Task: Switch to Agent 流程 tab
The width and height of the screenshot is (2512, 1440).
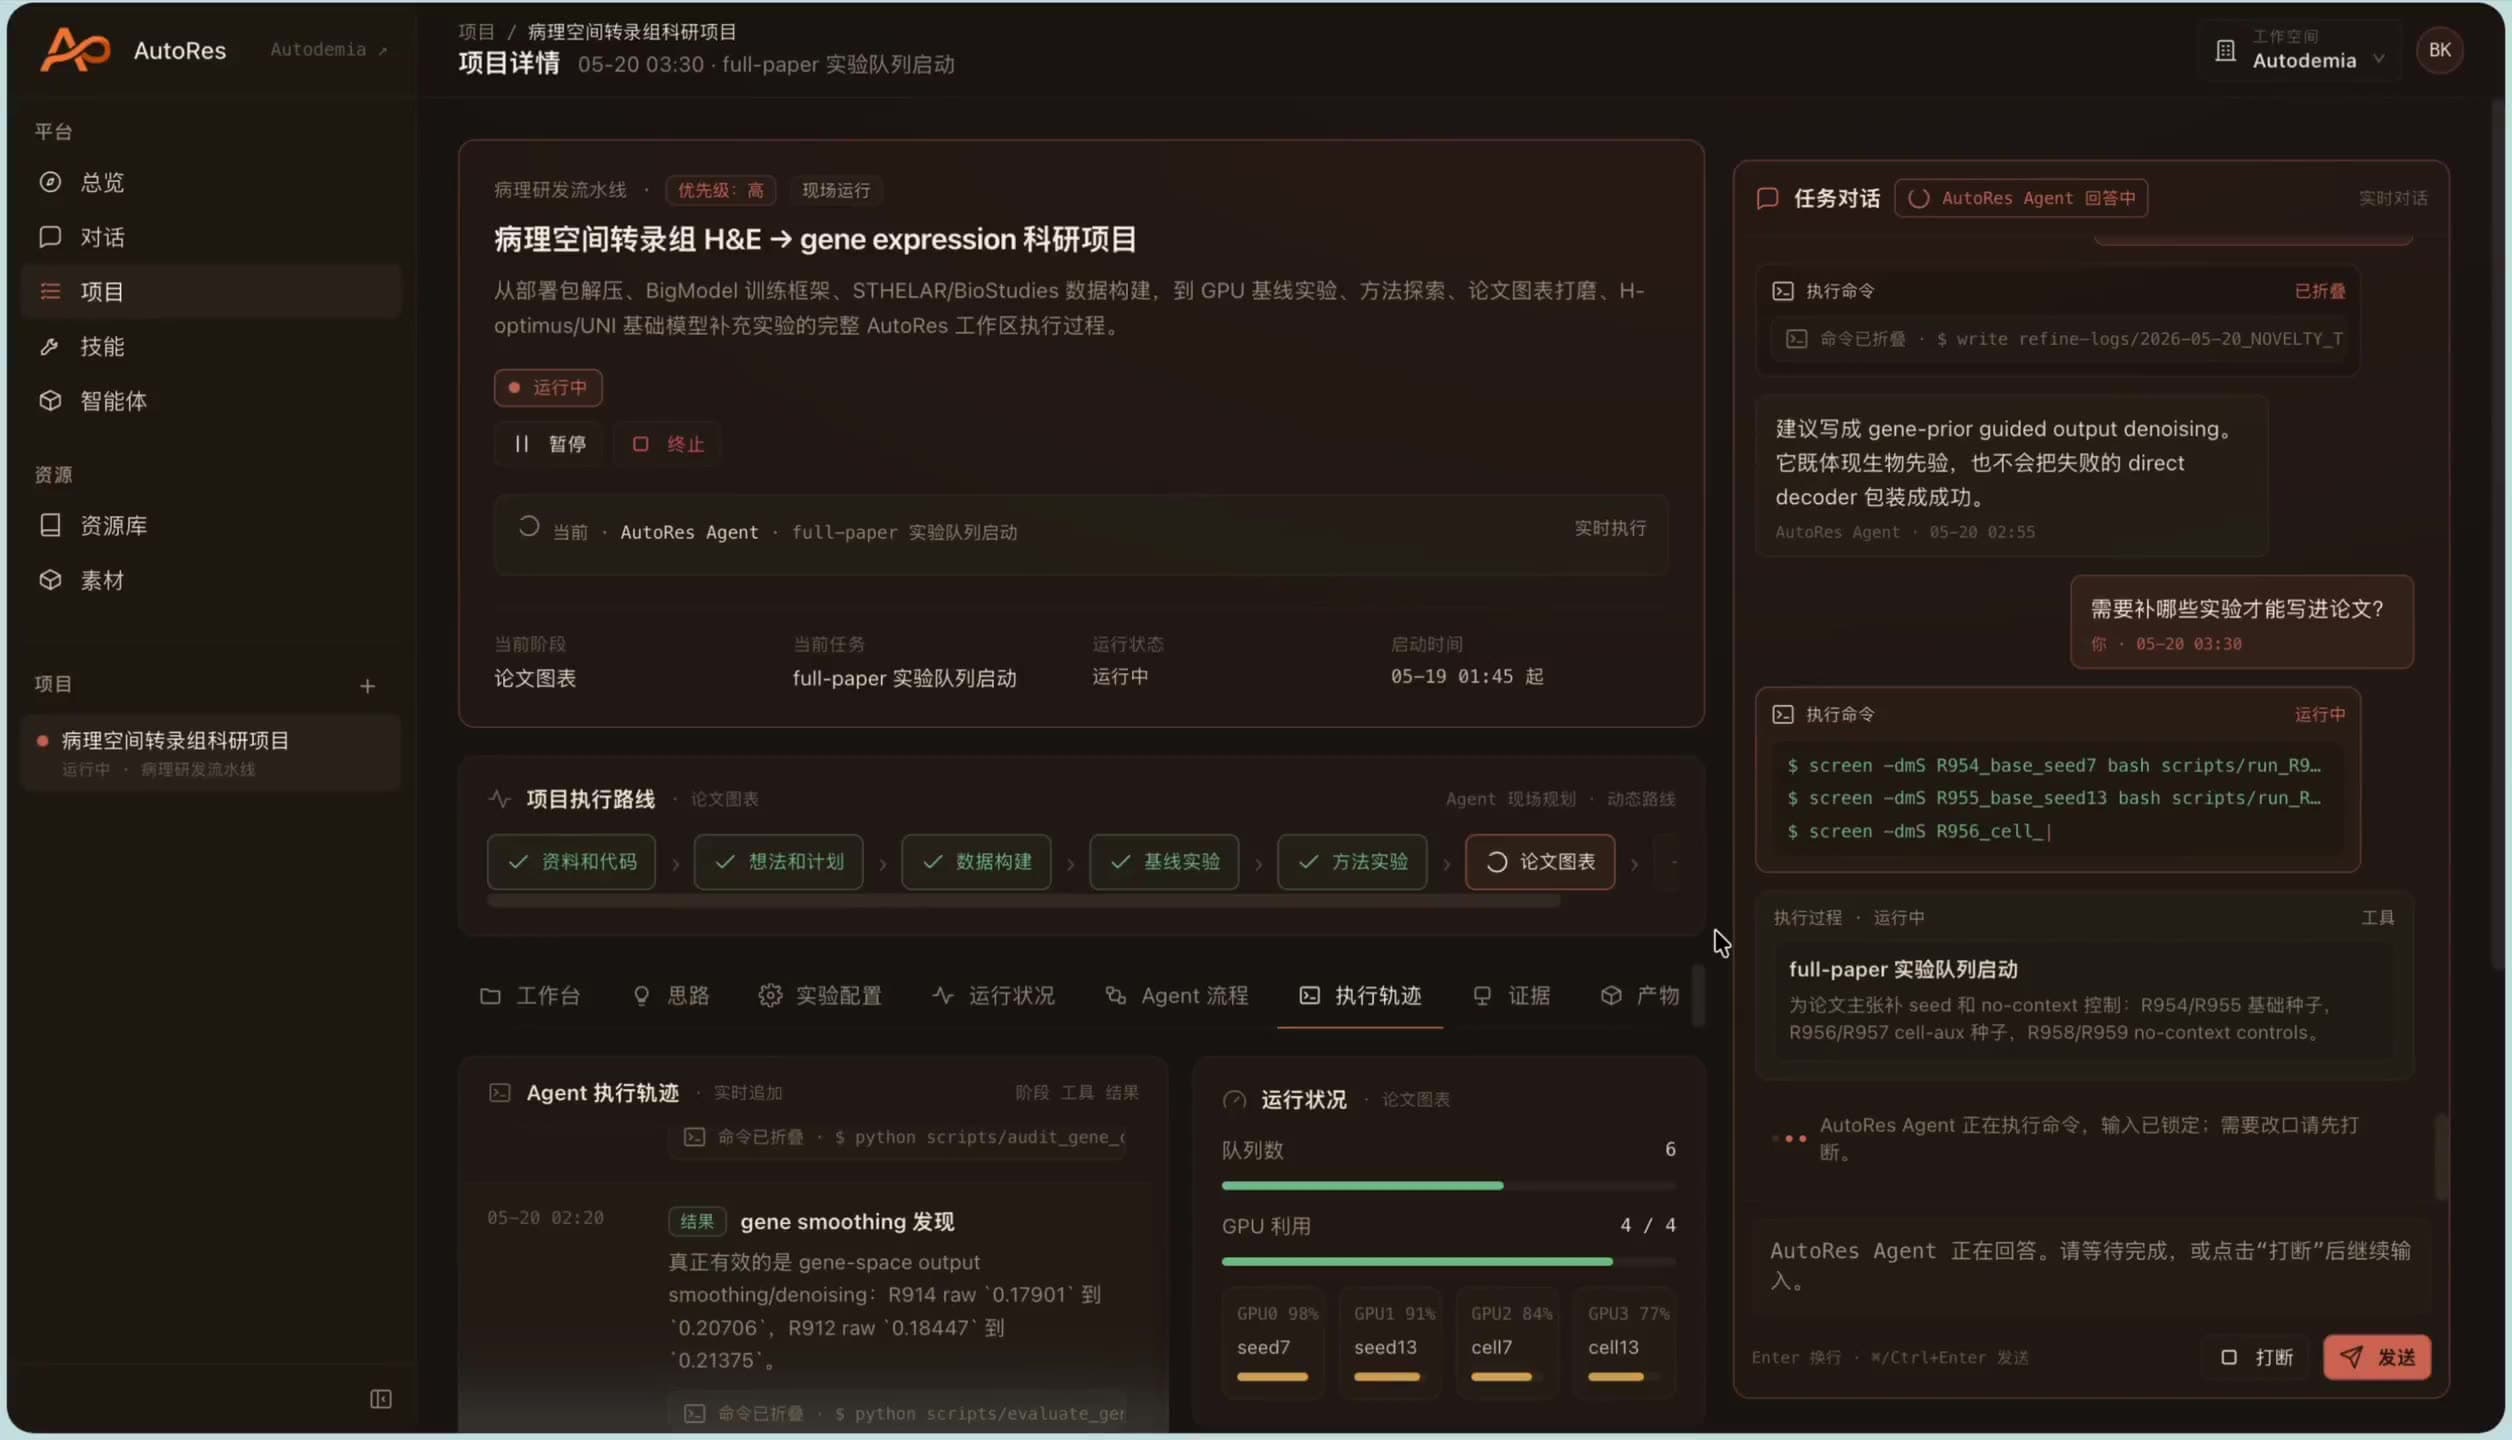Action: pyautogui.click(x=1176, y=996)
